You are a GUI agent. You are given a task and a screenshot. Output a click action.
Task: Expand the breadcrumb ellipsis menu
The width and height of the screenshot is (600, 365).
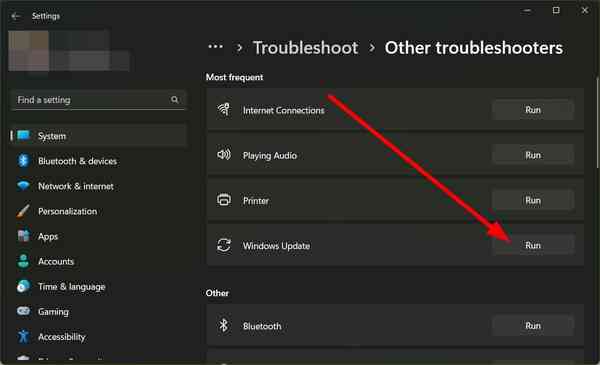215,47
